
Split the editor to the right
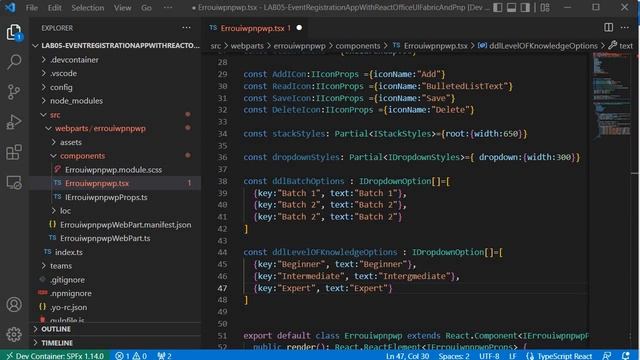click(609, 27)
